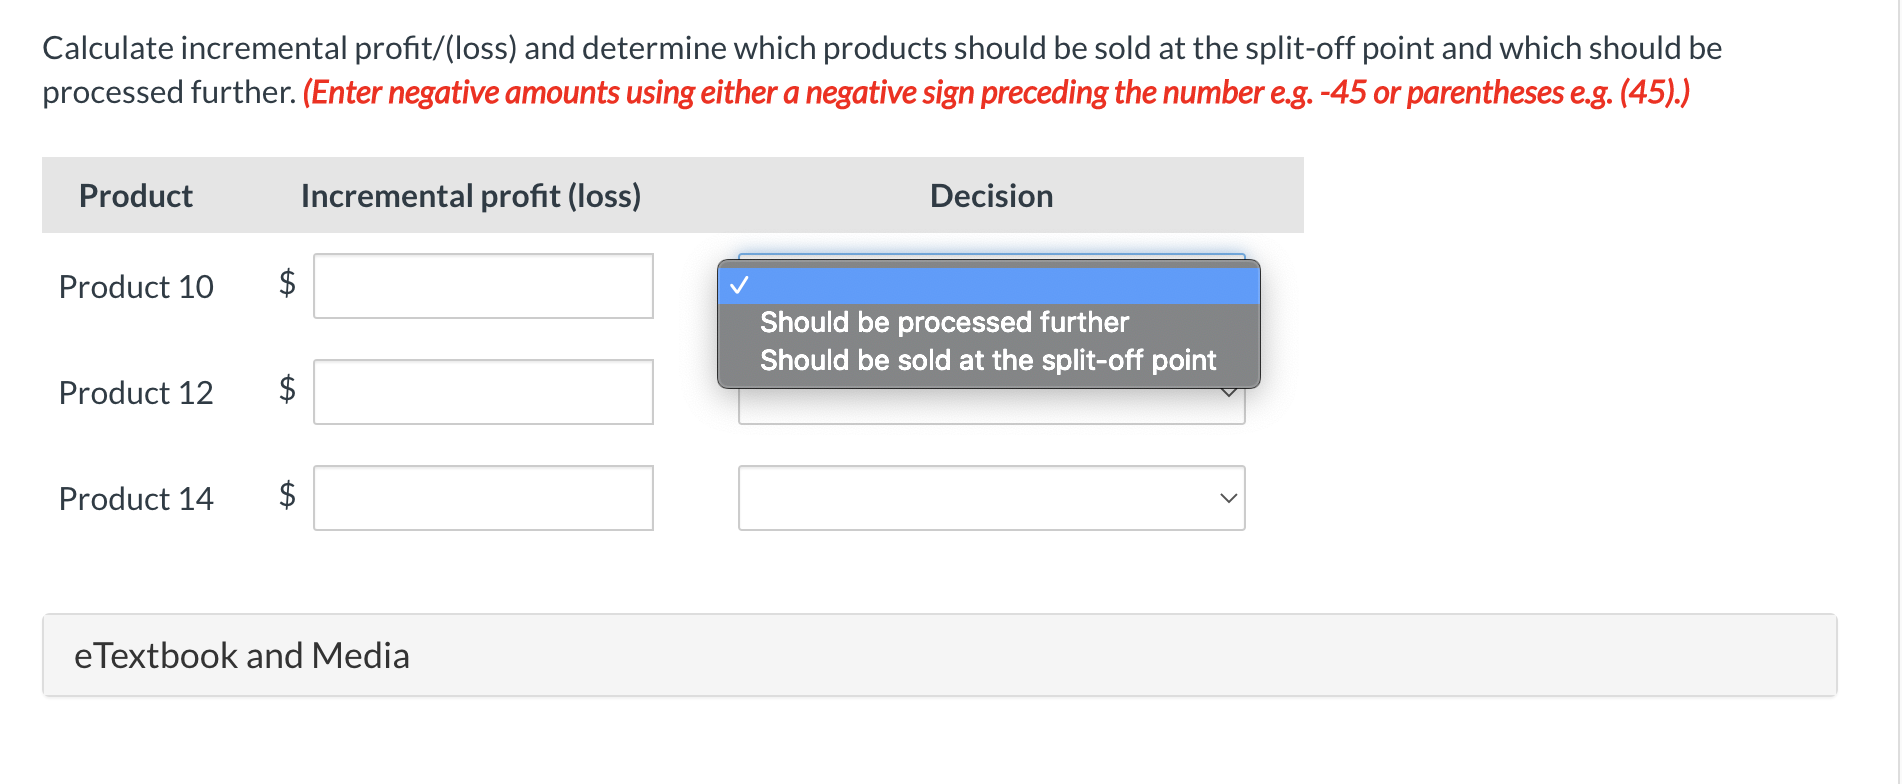Image resolution: width=1902 pixels, height=784 pixels.
Task: Click the dollar sign next to Product 14
Action: pos(287,495)
